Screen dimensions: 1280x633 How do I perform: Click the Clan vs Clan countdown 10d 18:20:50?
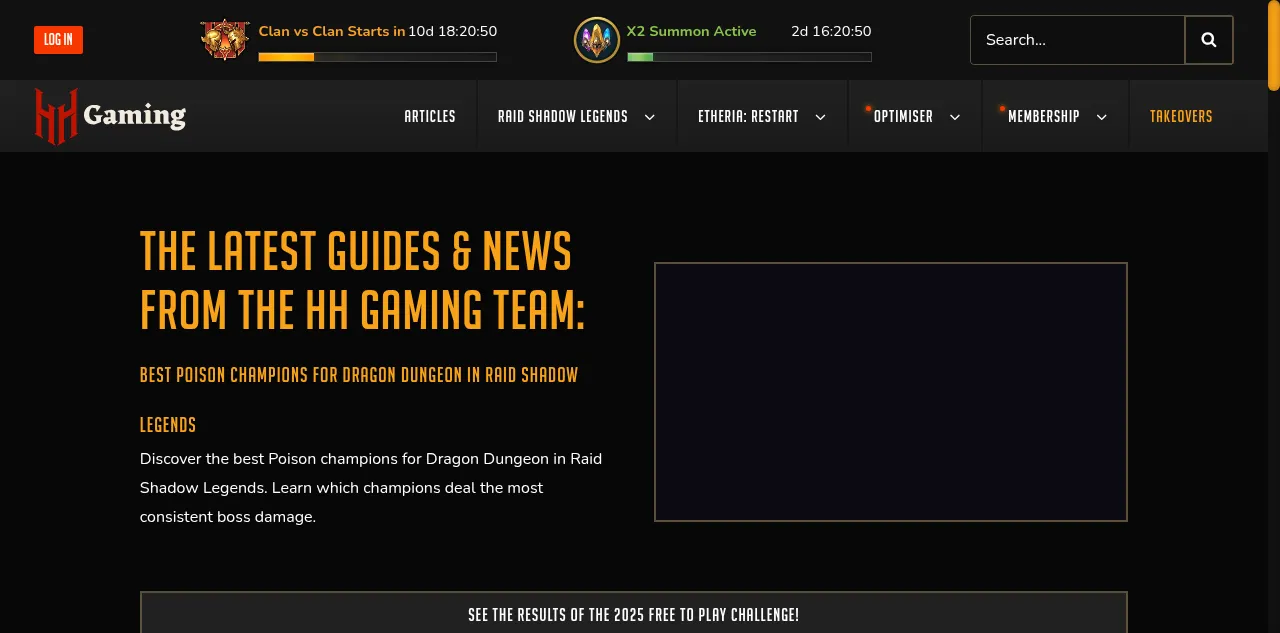point(453,31)
